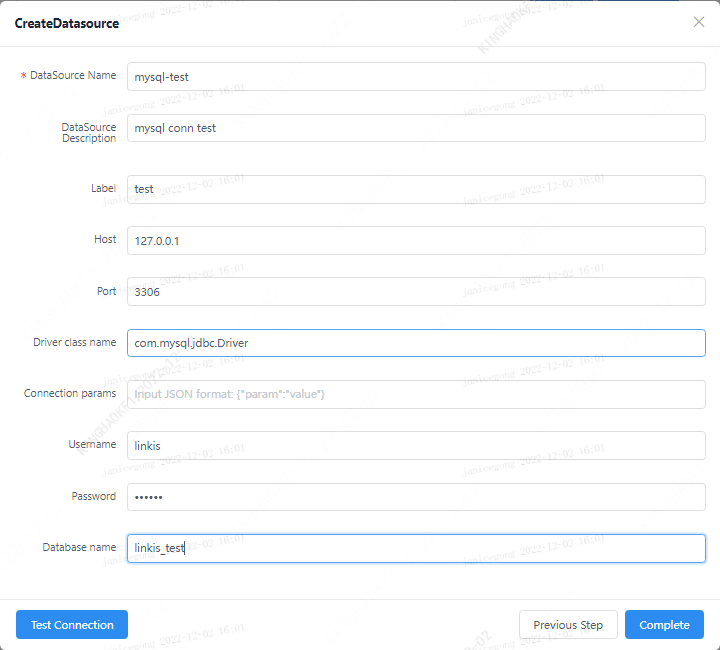720x650 pixels.
Task: Focus the DataSource Name input field
Action: click(416, 77)
